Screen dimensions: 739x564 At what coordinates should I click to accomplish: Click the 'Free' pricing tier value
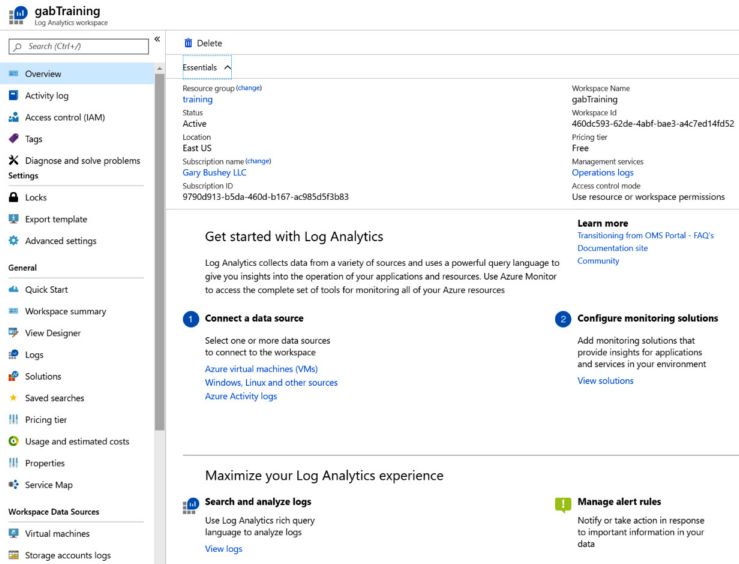pos(580,148)
